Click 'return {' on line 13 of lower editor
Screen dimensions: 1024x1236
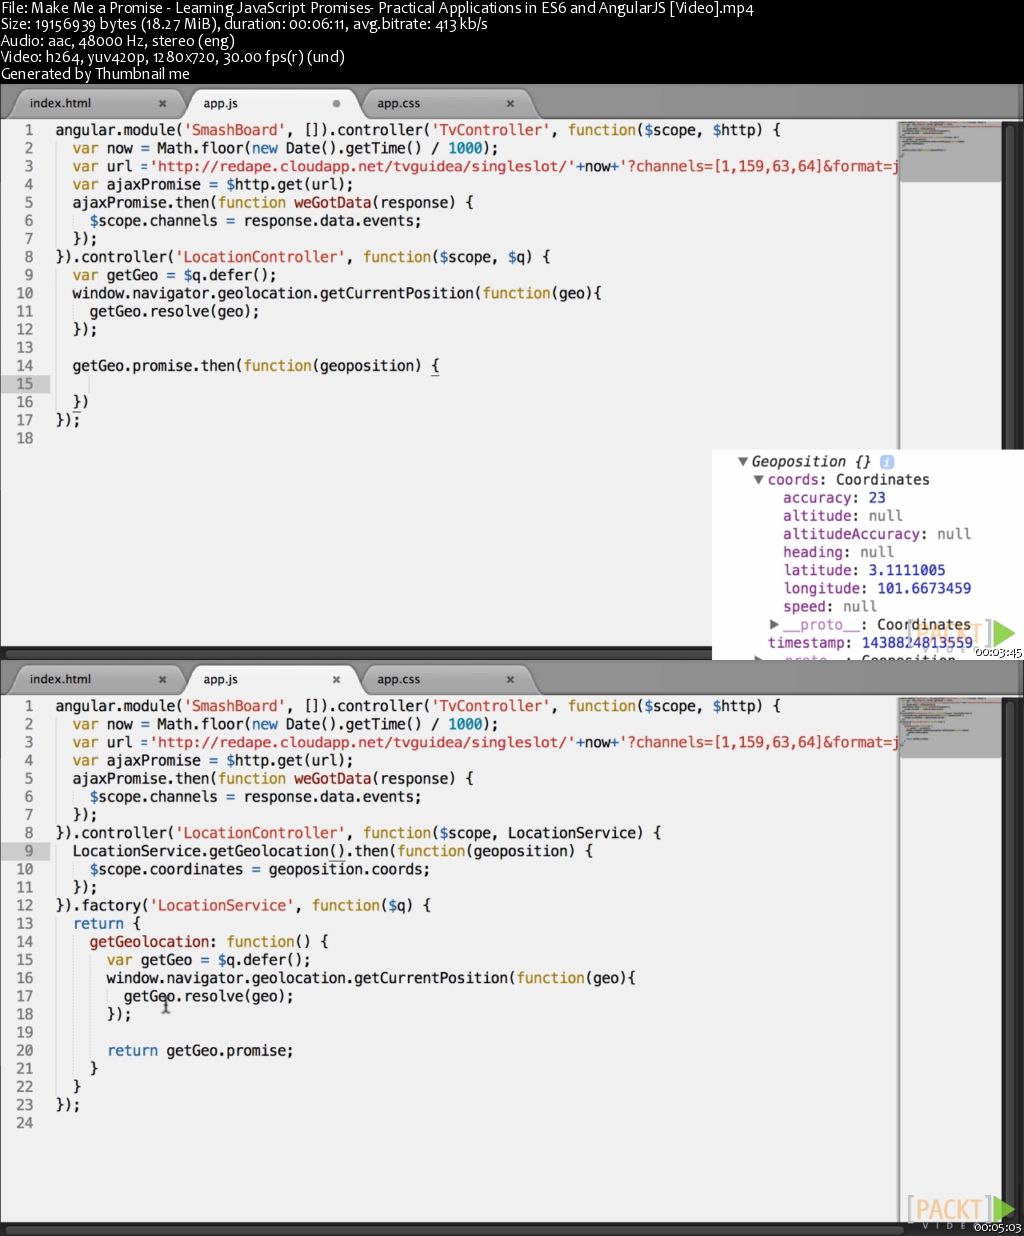[x=107, y=924]
